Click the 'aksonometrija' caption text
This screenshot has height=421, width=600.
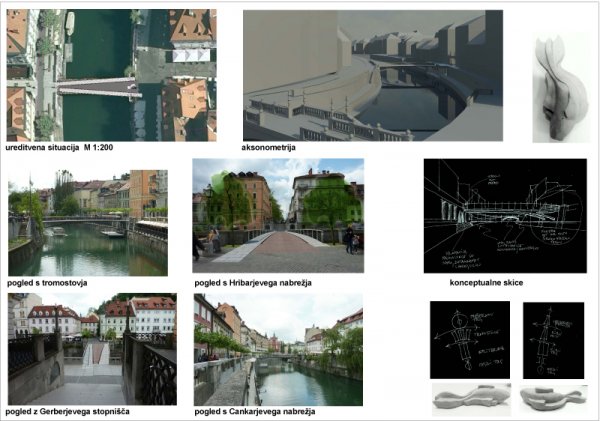[268, 148]
